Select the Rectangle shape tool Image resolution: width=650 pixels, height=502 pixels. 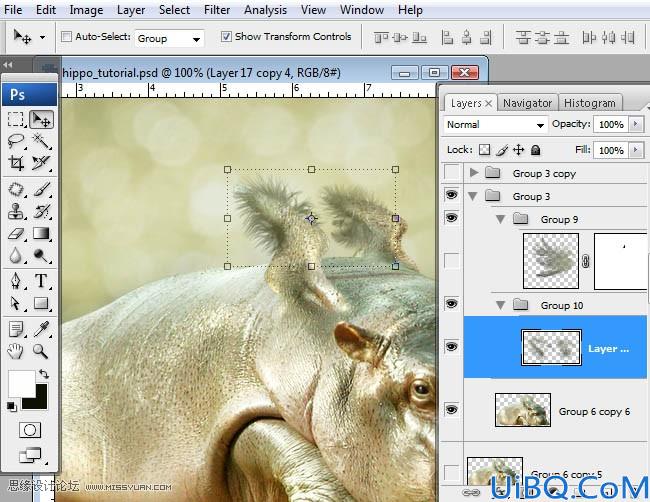[41, 303]
